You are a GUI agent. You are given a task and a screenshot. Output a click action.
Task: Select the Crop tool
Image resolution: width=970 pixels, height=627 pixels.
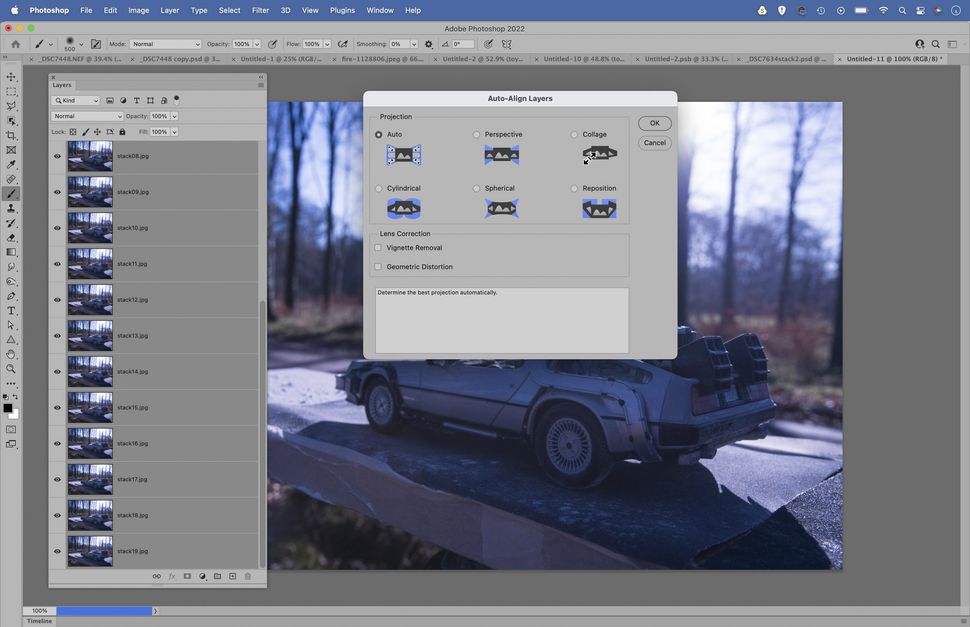click(11, 135)
